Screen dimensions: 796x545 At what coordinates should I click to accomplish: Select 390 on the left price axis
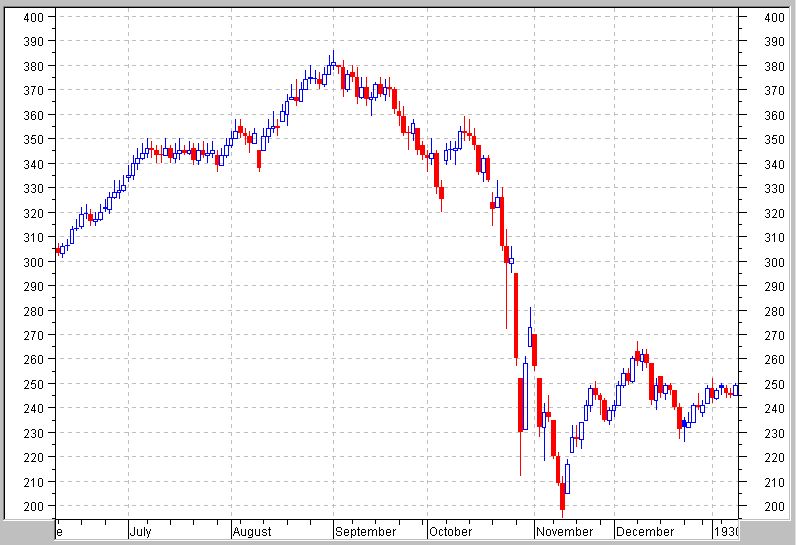click(34, 42)
